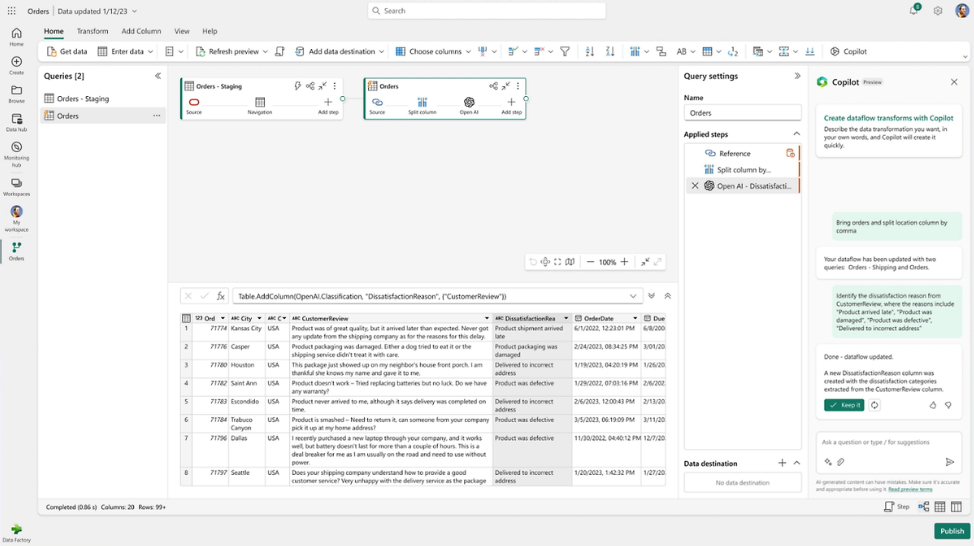Click the sort ascending icon in ribbon
The width and height of the screenshot is (974, 546).
(590, 51)
